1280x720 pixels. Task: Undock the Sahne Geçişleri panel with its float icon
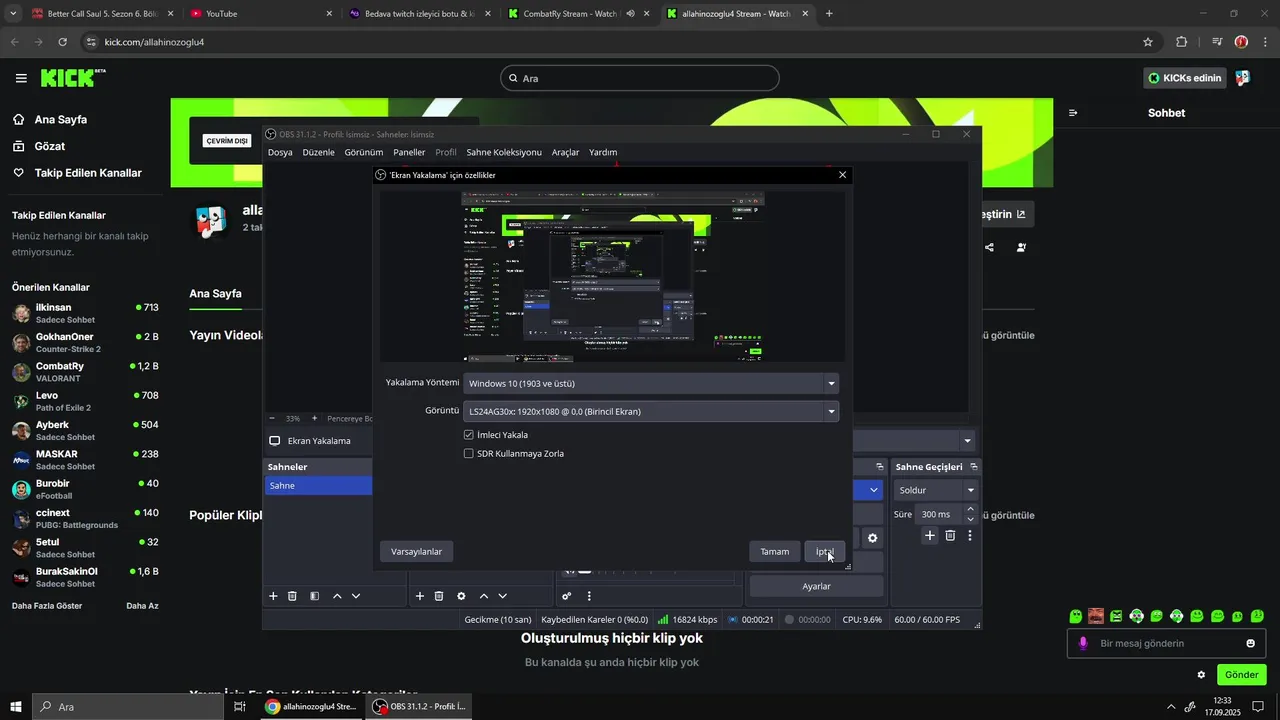974,467
